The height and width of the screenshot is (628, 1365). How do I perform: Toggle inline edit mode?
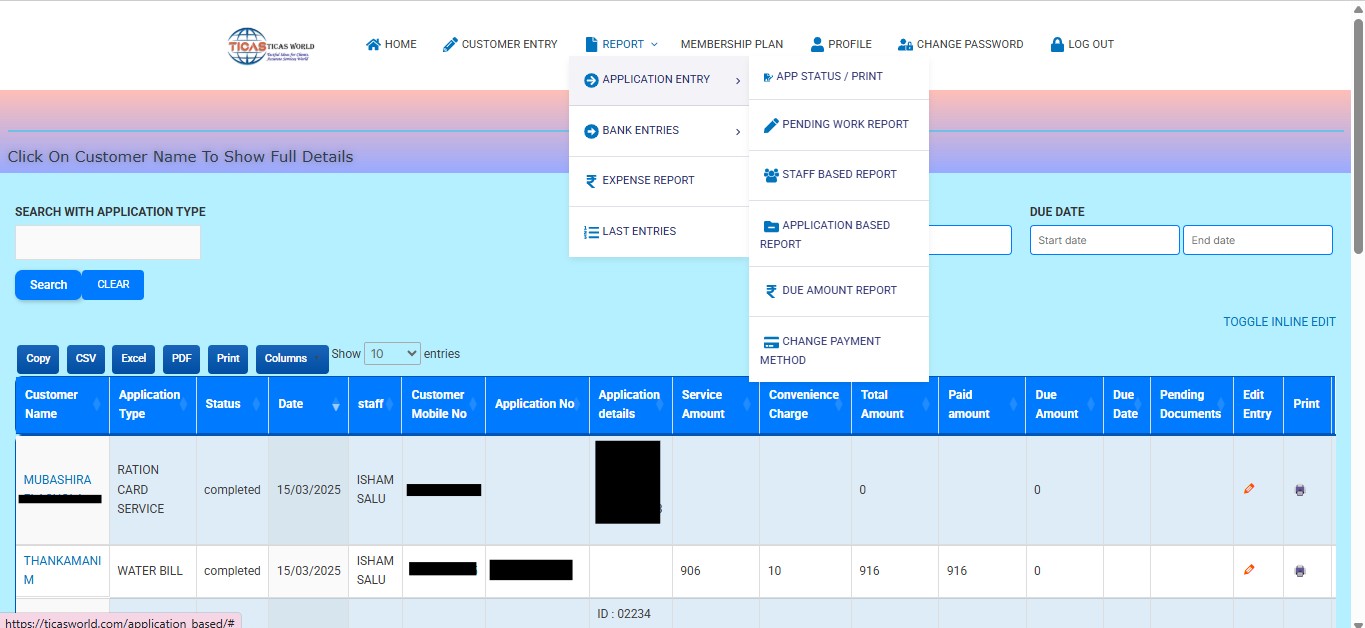1279,322
